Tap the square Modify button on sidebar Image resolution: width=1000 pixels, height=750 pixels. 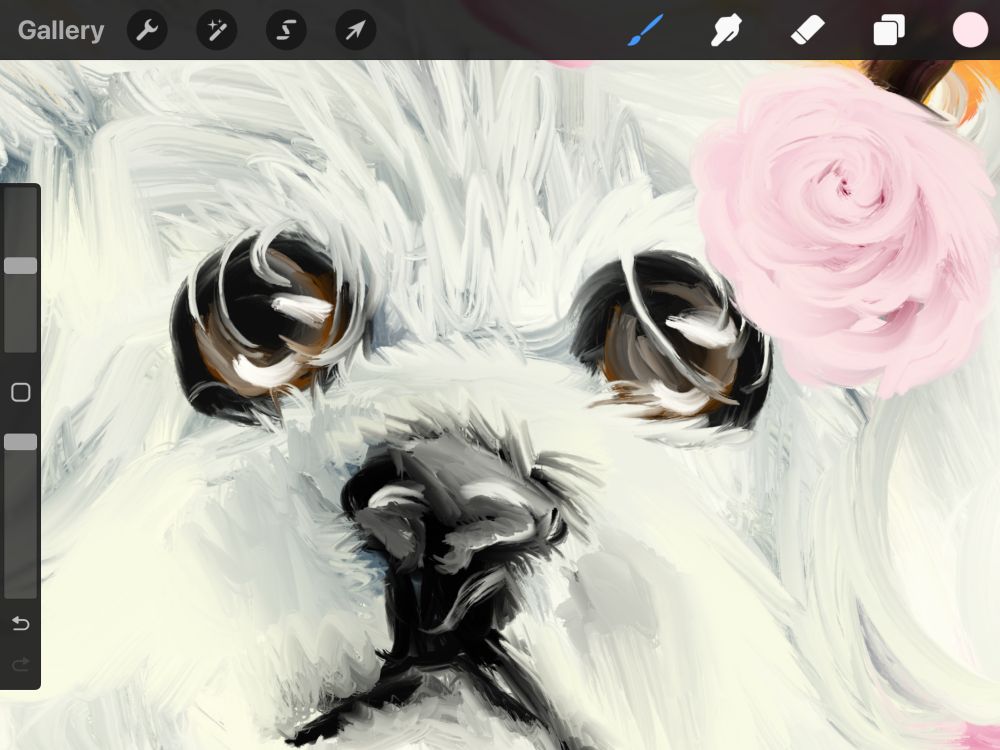pos(20,392)
